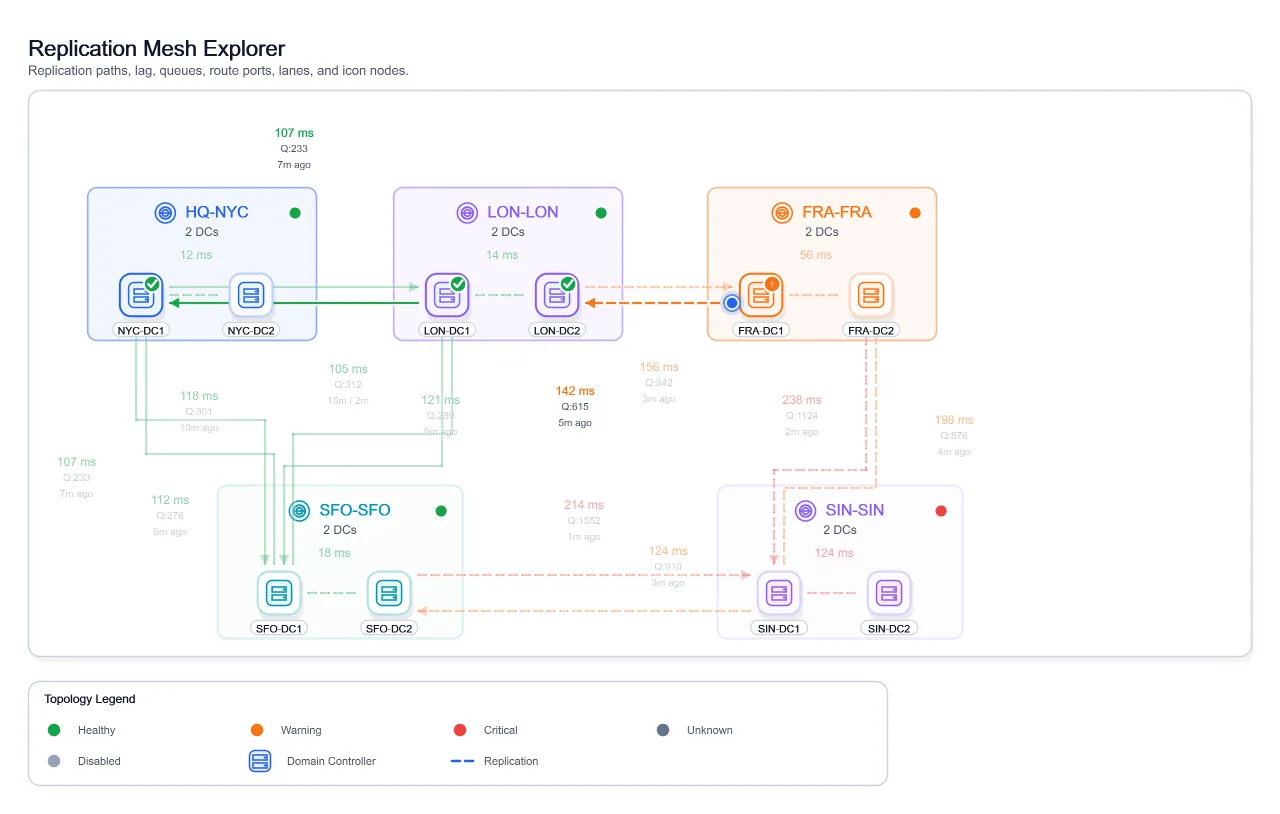
Task: Click the Healthy legend green swatch
Action: (54, 730)
